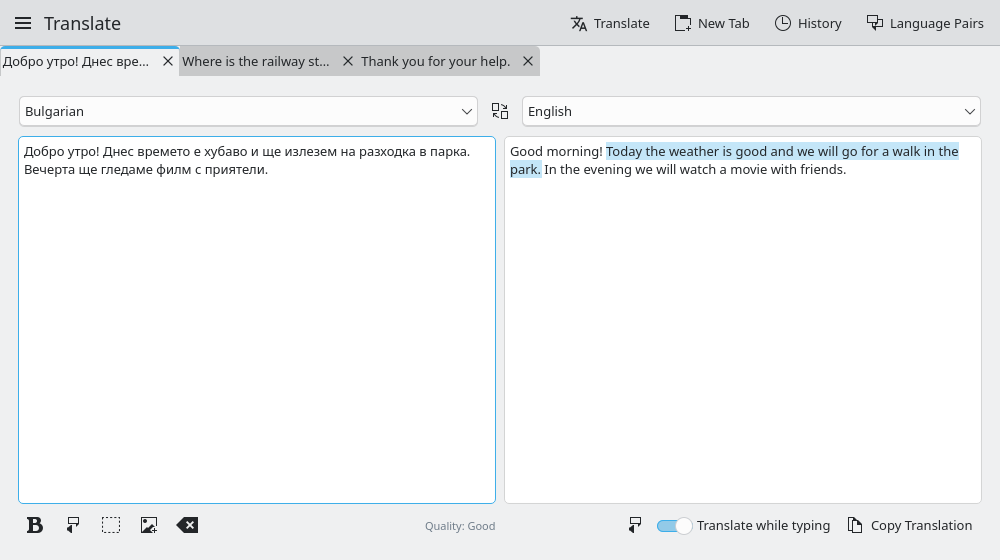This screenshot has width=1000, height=560.
Task: Click the Translate toolbar button
Action: click(610, 24)
